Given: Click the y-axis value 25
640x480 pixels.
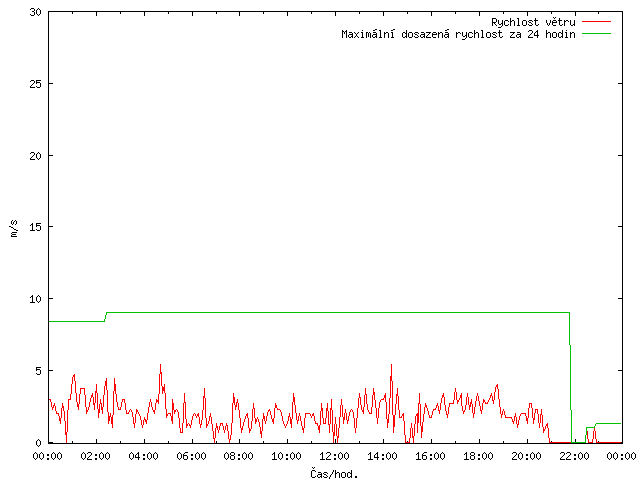Looking at the screenshot, I should click(x=36, y=84).
